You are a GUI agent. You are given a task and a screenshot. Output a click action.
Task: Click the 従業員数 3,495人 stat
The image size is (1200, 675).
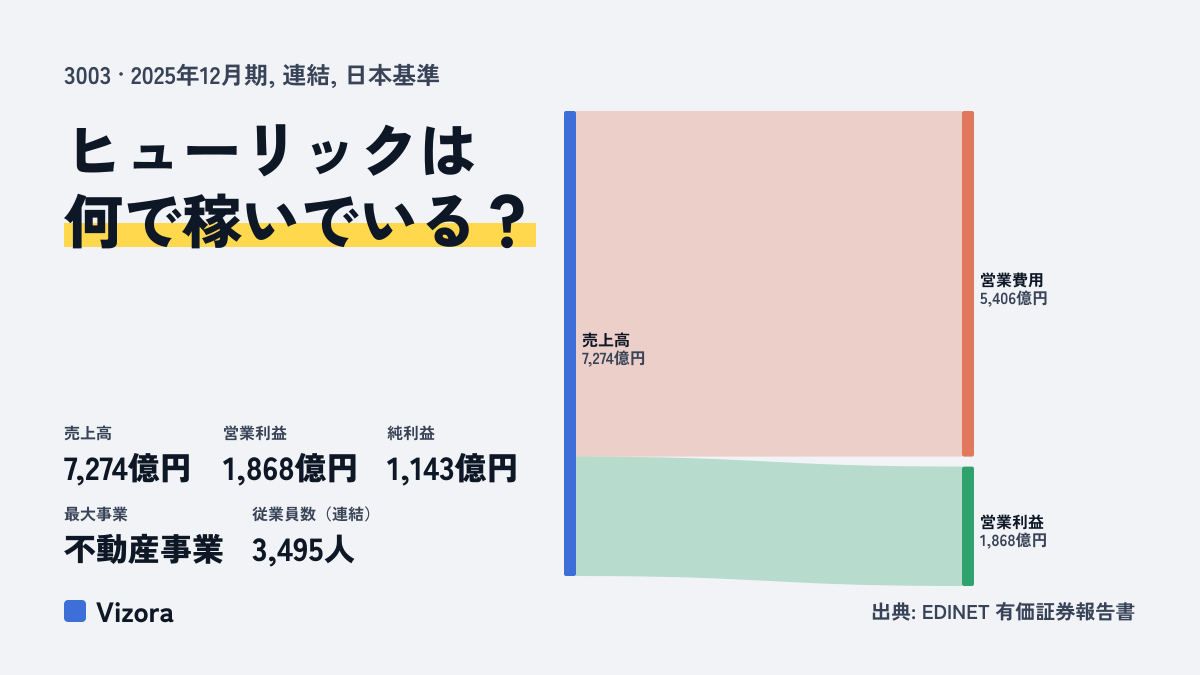click(x=313, y=536)
